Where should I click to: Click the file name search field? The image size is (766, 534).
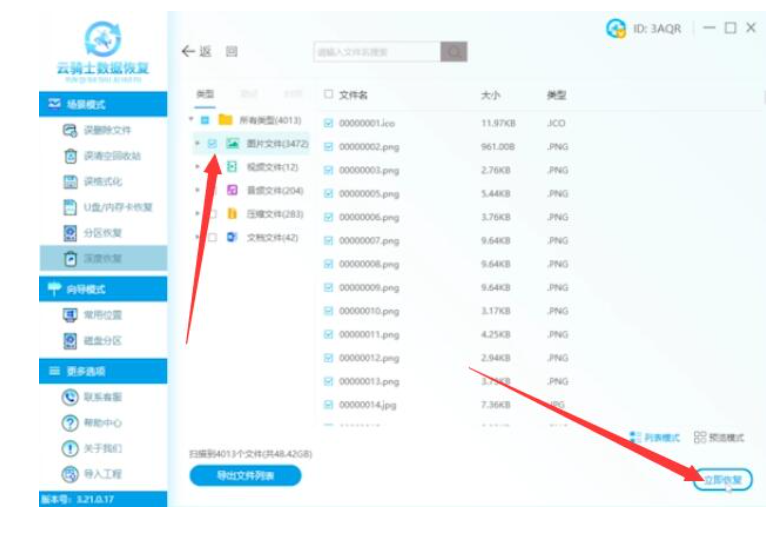coord(376,52)
